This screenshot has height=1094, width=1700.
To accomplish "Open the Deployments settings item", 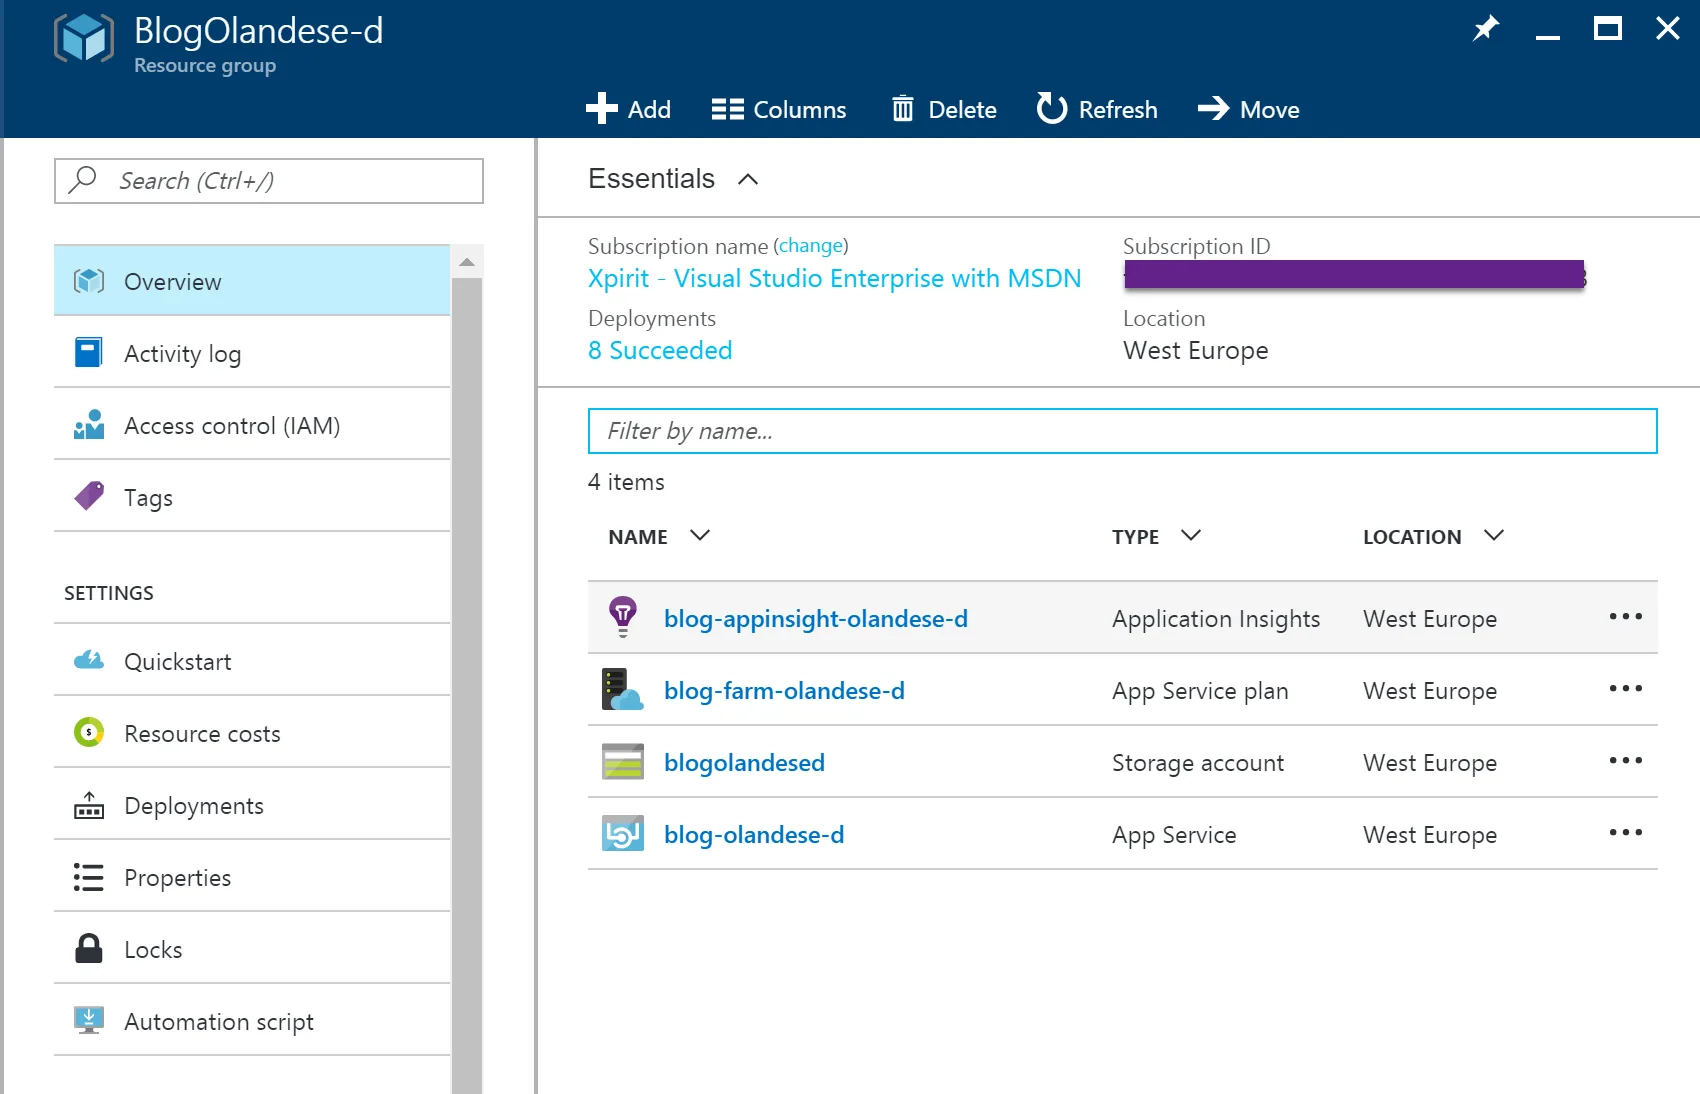I will [252, 805].
